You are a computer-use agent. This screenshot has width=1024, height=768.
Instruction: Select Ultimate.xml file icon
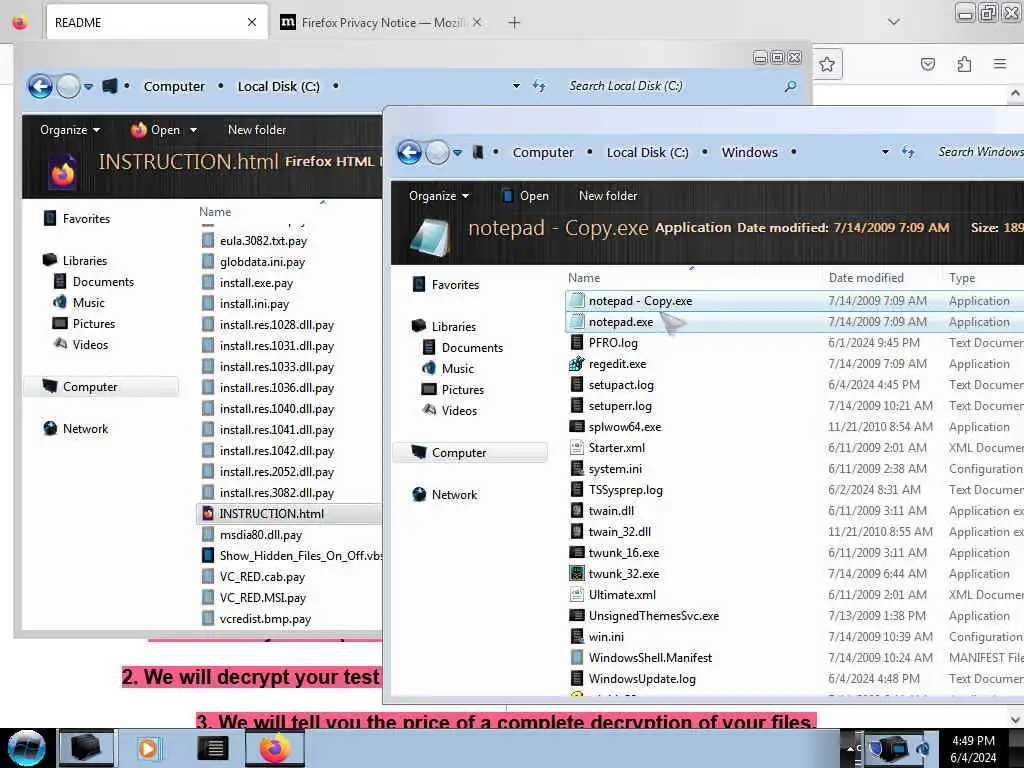pos(577,594)
